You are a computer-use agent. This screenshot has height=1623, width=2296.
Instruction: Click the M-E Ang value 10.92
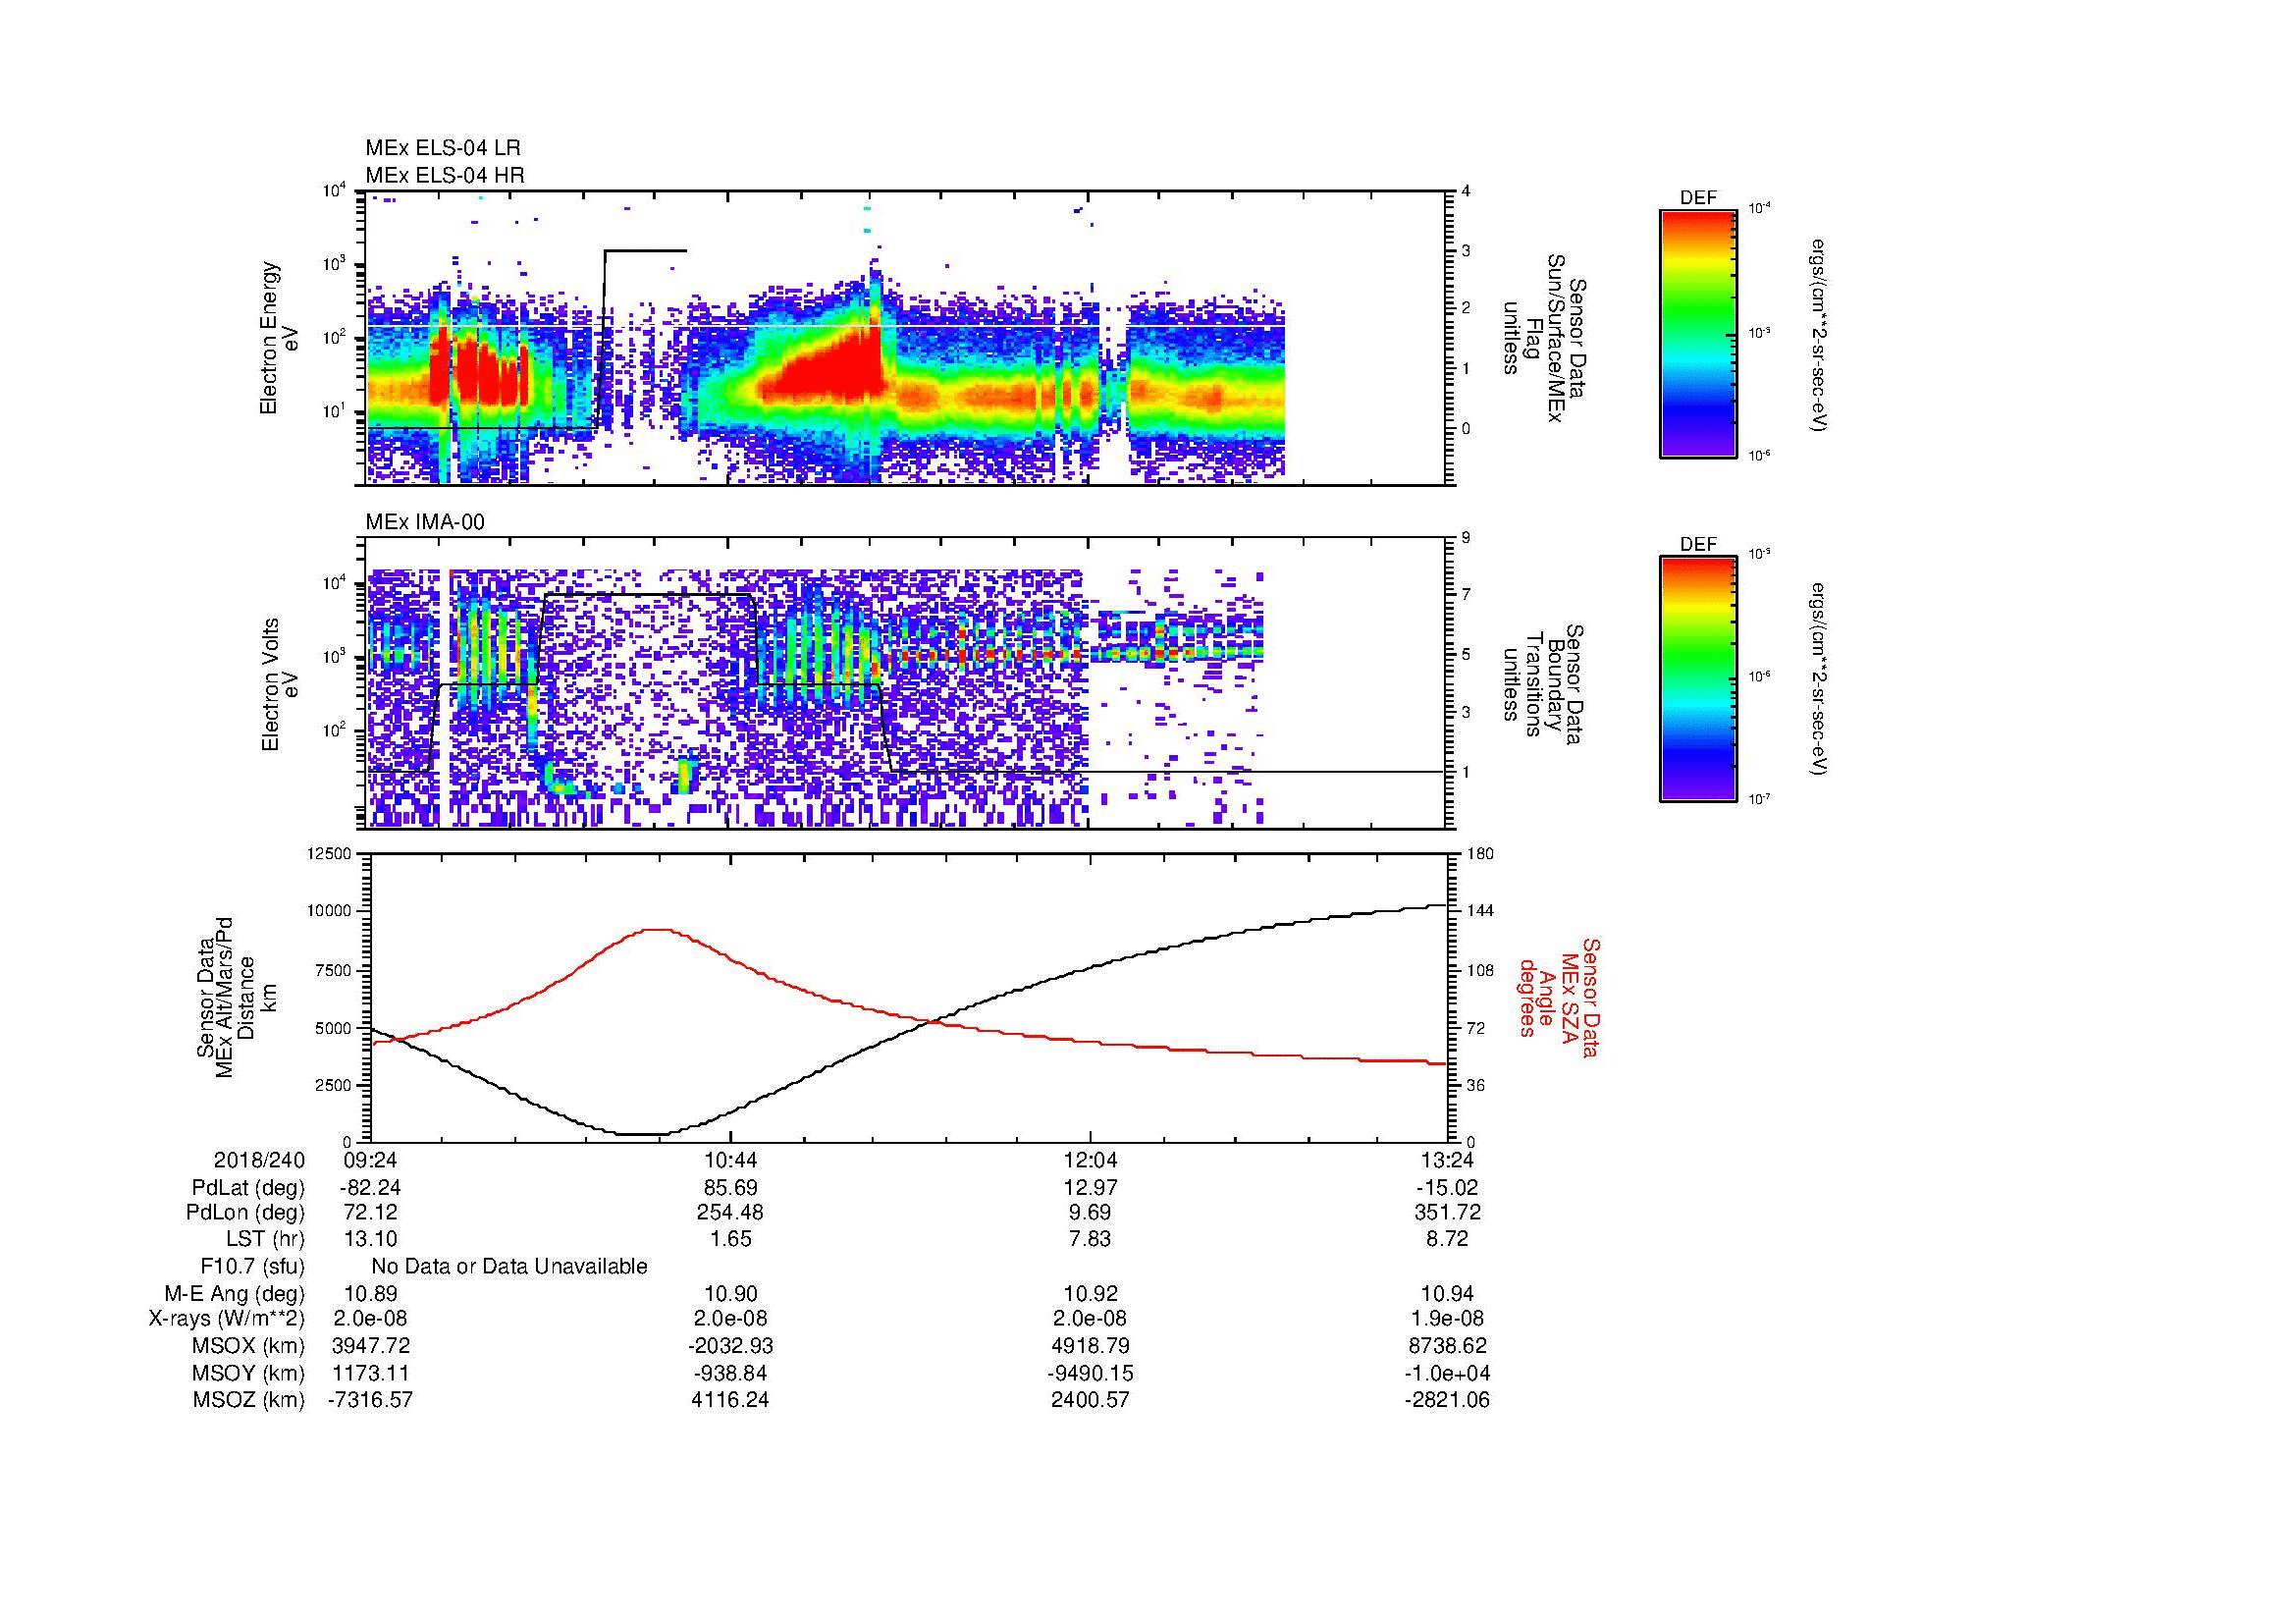click(1090, 1293)
